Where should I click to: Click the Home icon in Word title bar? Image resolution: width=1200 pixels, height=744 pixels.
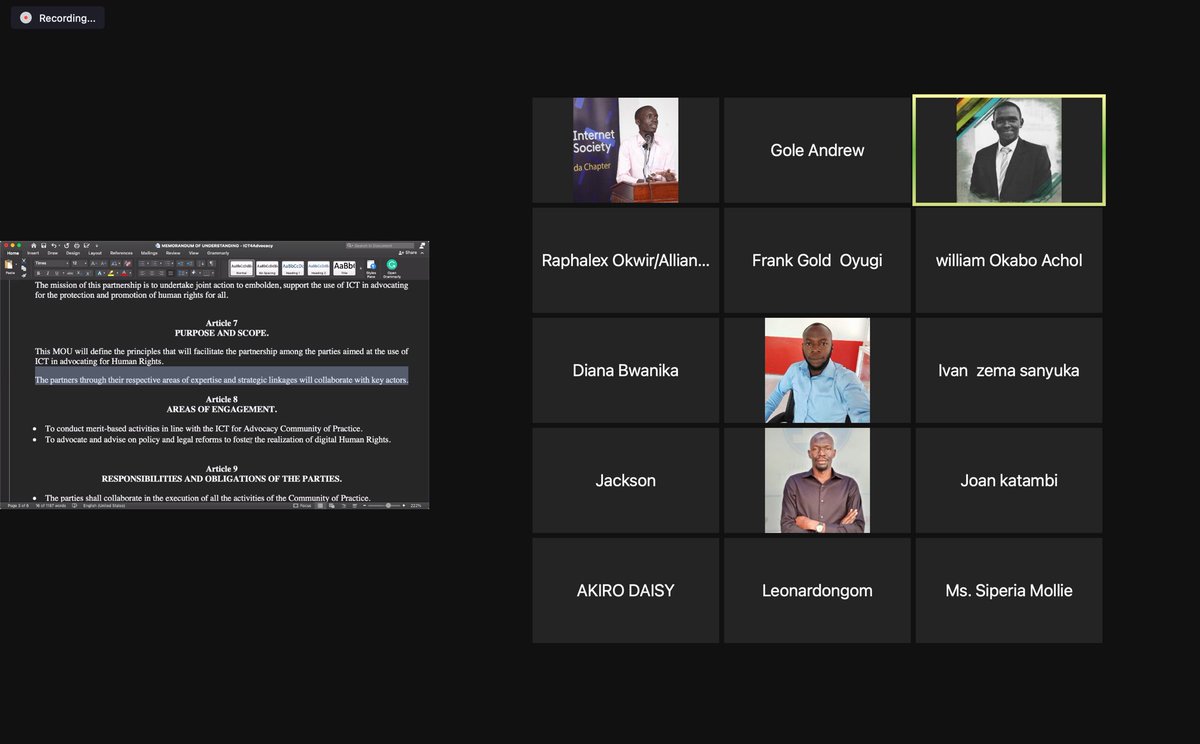[x=34, y=245]
